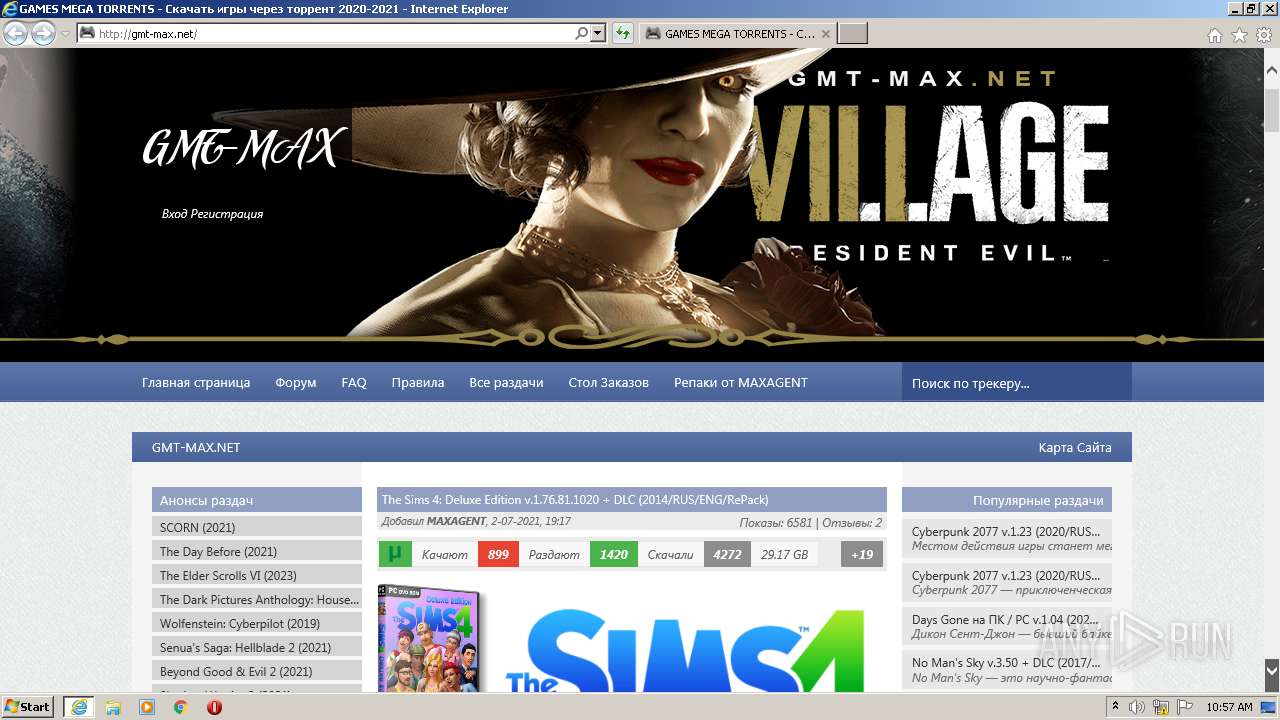Open Senua's Saga: Hellblade 2 announcement
Viewport: 1280px width, 720px height.
point(257,647)
